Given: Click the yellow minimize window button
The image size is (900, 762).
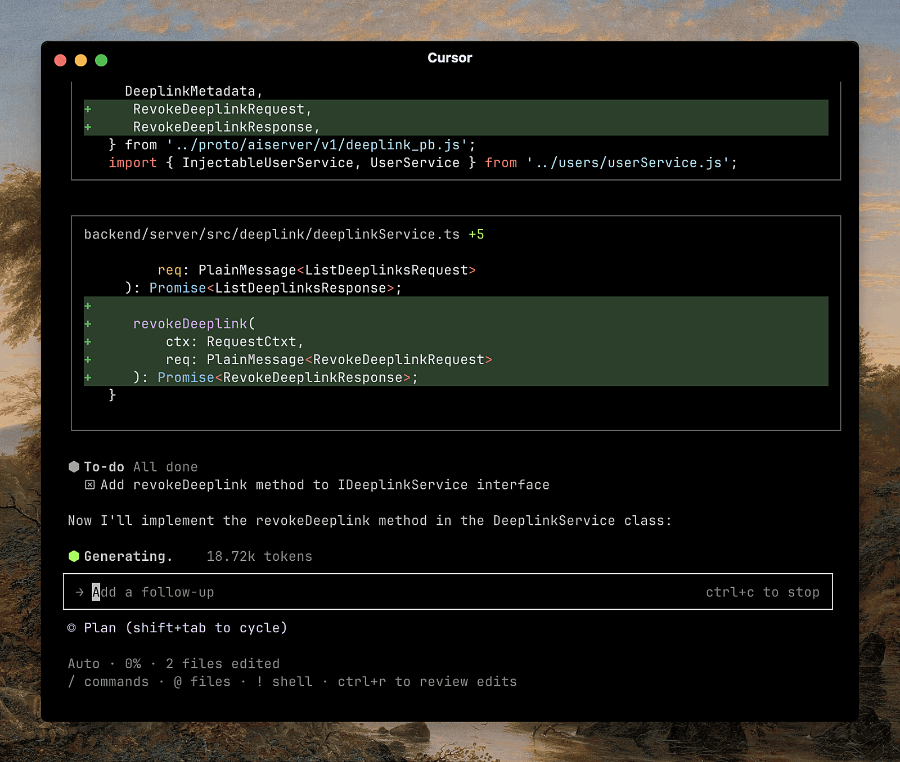Looking at the screenshot, I should [x=81, y=60].
